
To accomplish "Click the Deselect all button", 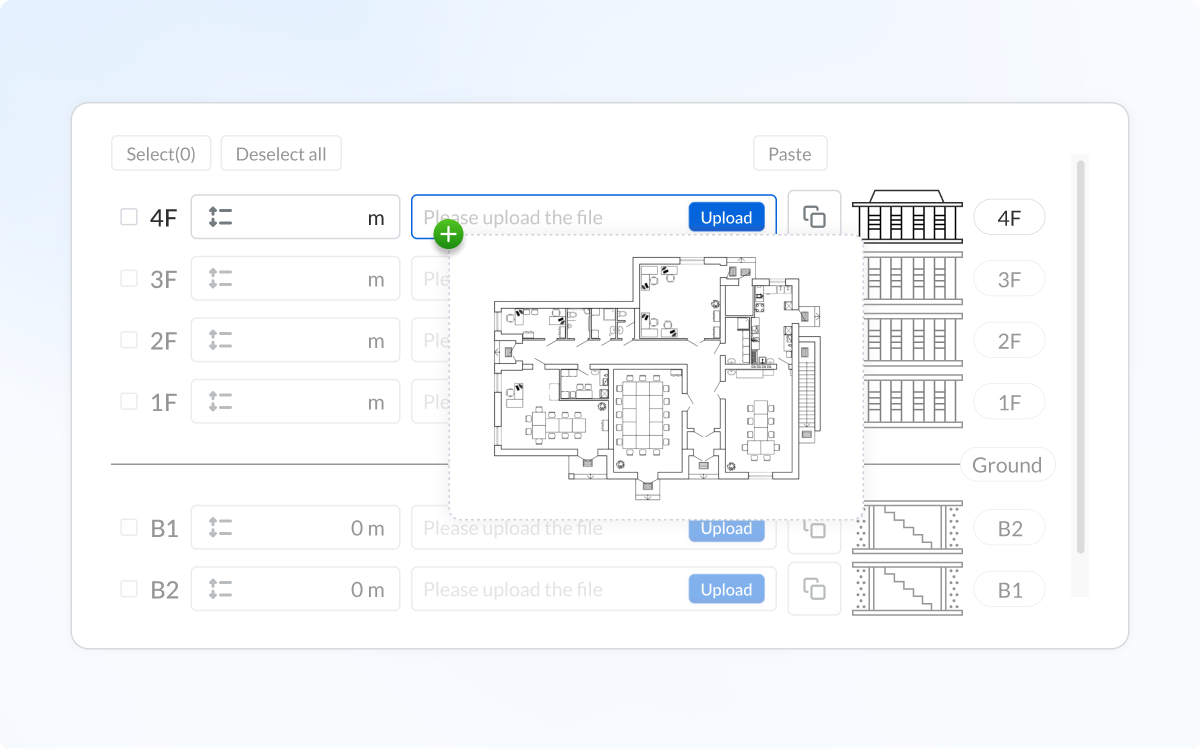I will point(281,154).
